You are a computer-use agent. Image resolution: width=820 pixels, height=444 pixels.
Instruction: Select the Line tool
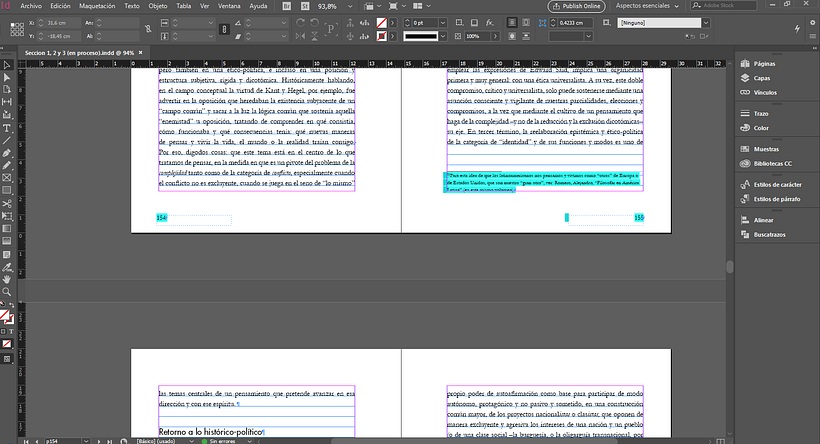coord(7,141)
